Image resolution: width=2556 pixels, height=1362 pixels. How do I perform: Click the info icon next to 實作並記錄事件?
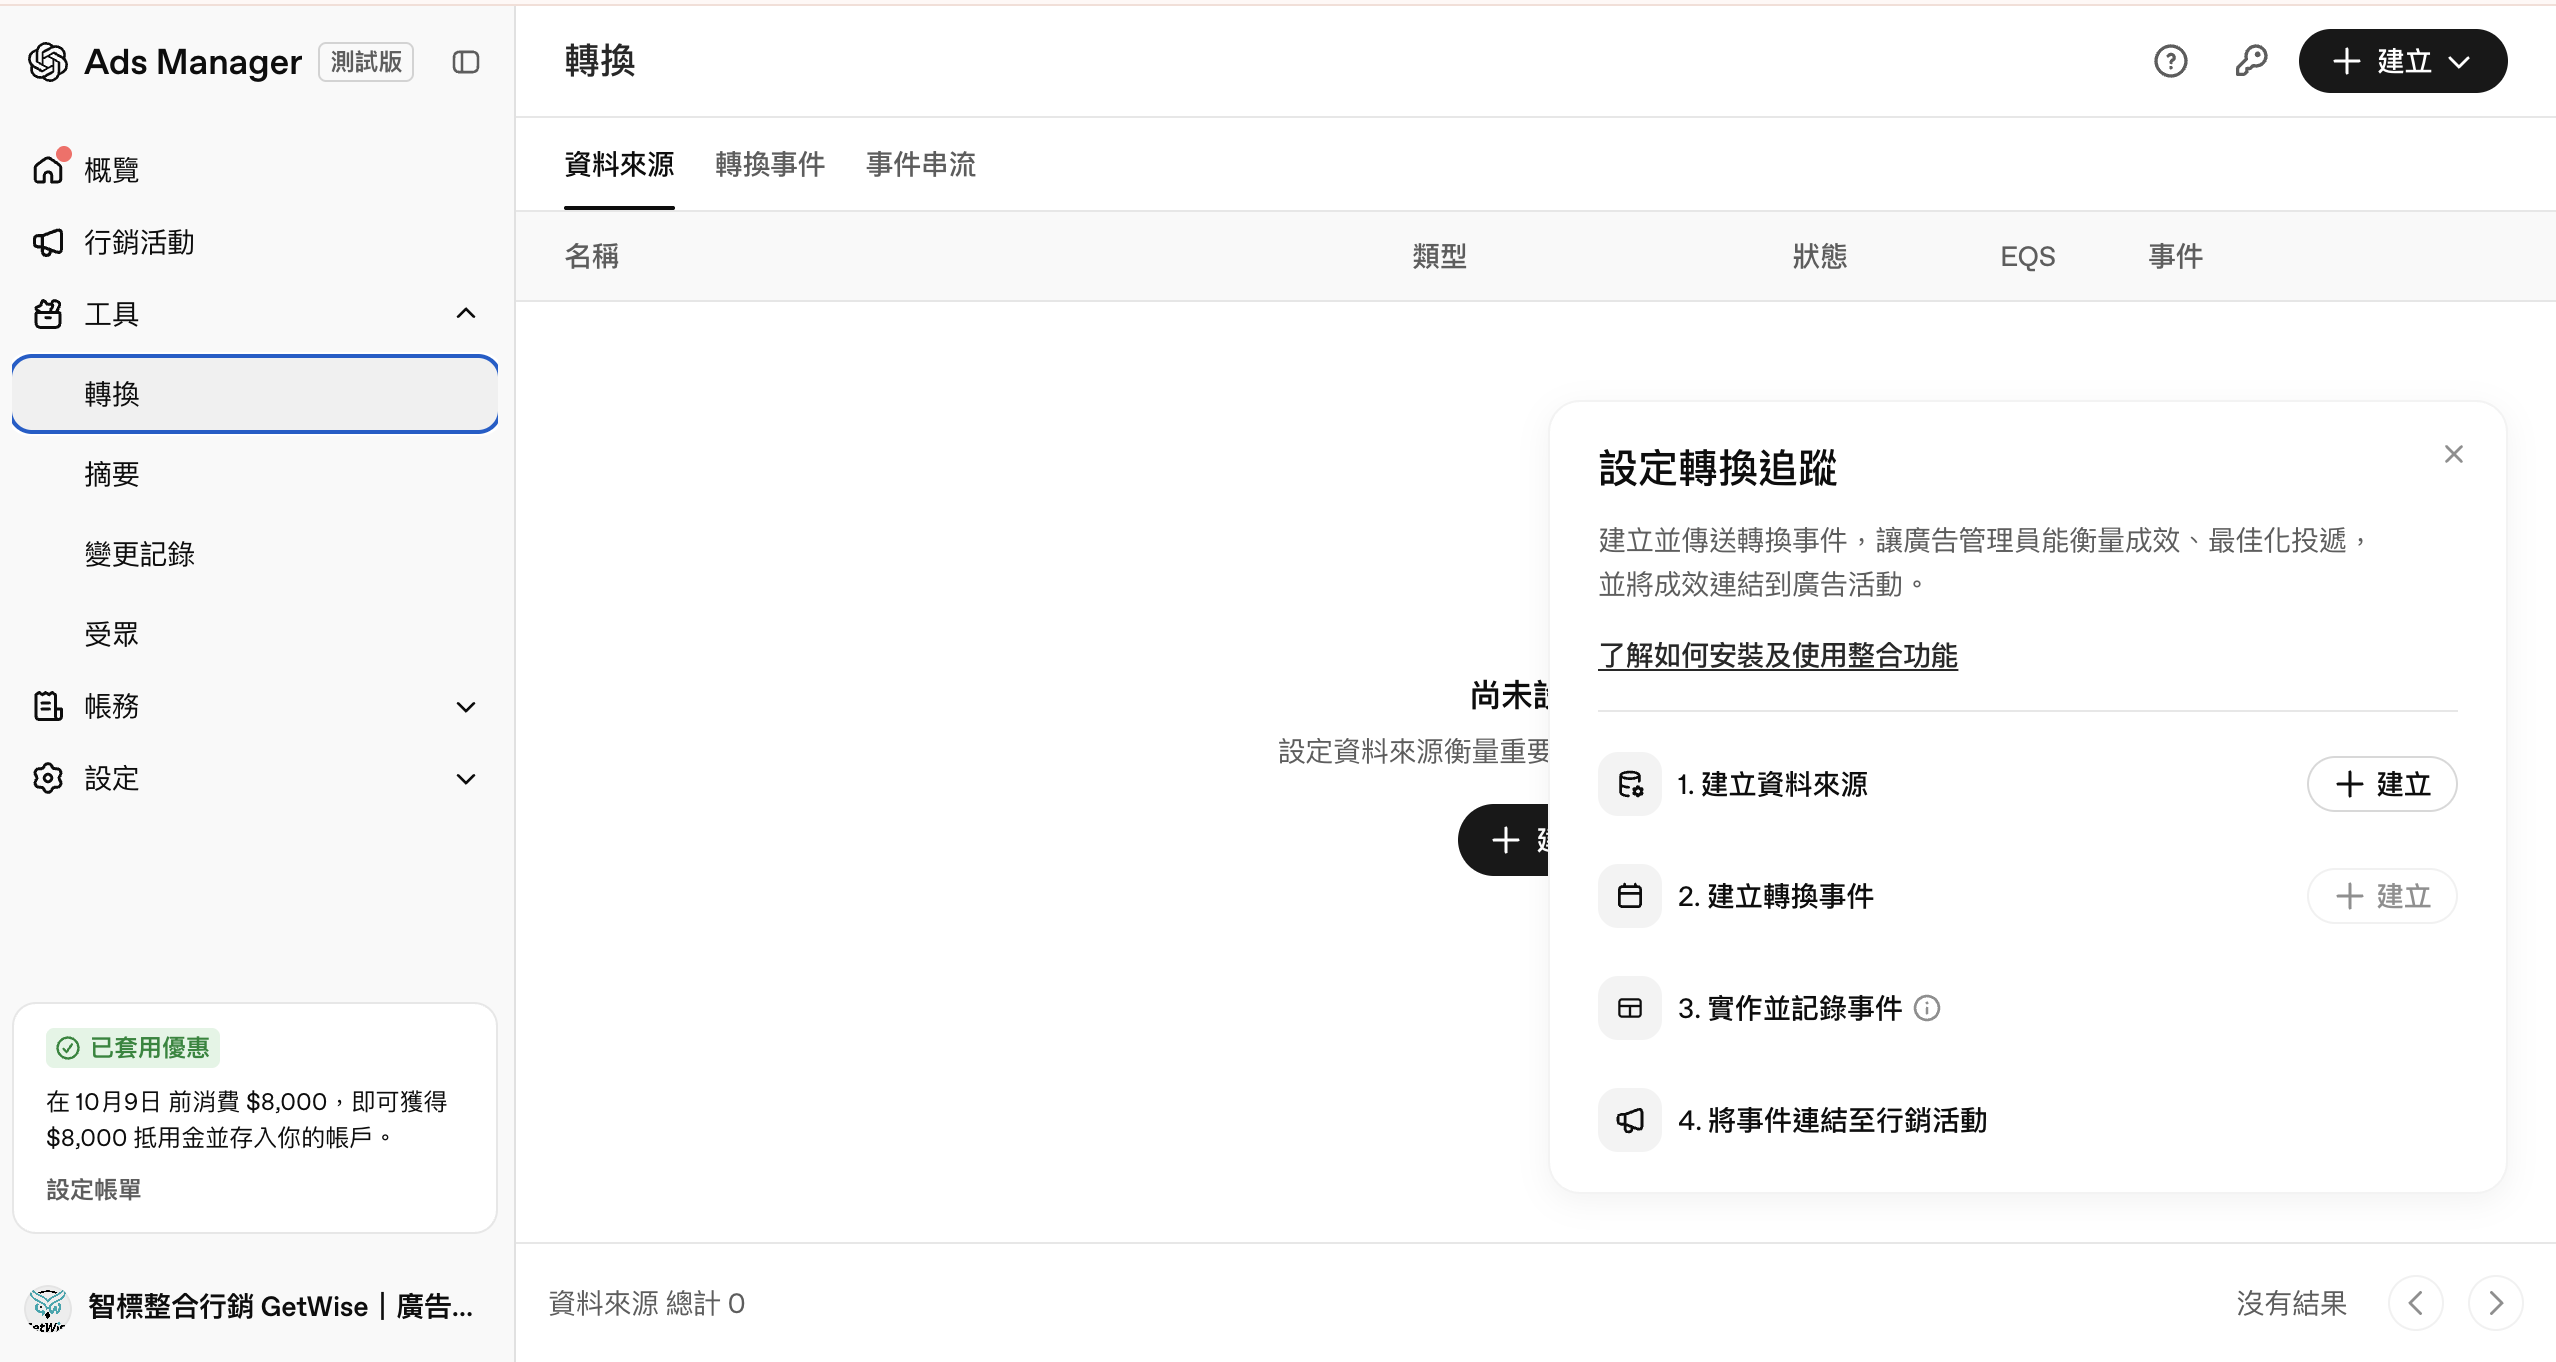1927,1008
